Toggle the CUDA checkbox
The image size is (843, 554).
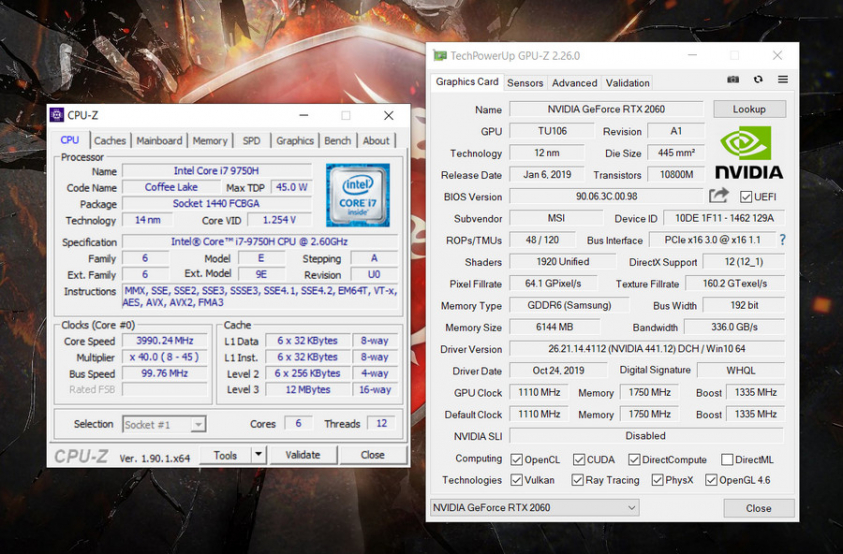point(579,460)
